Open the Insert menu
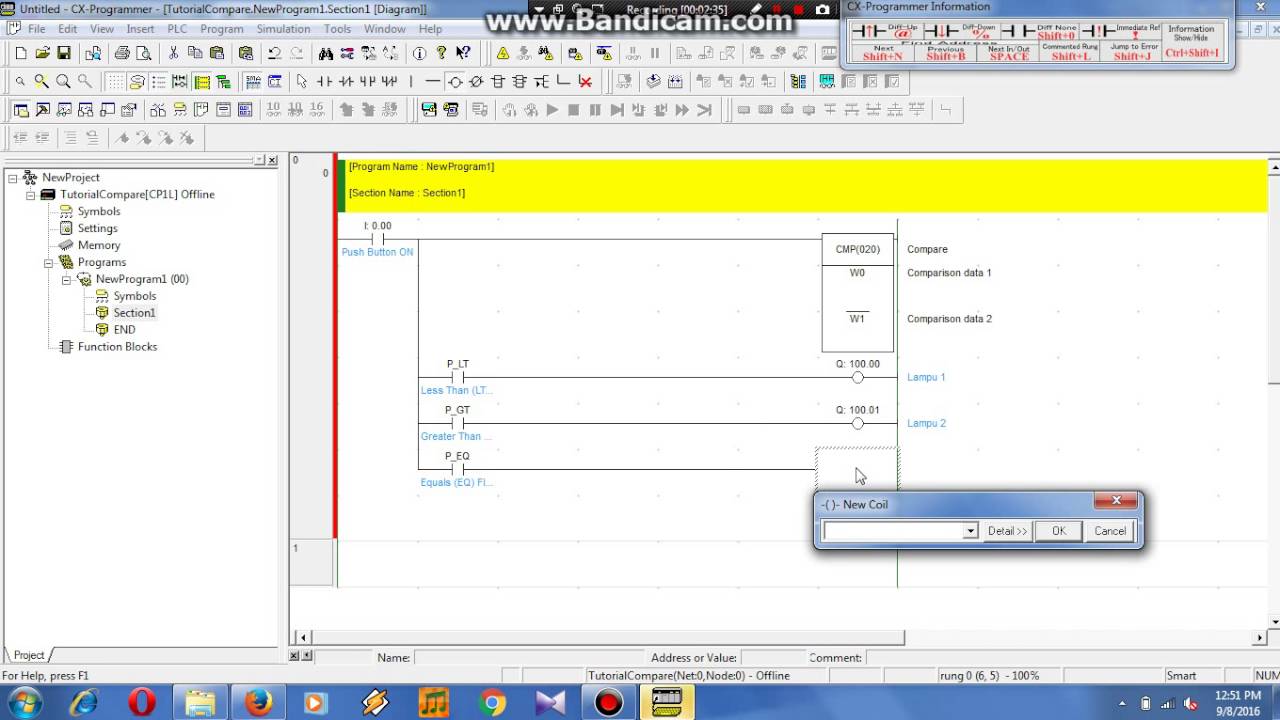The image size is (1280, 720). pos(140,29)
